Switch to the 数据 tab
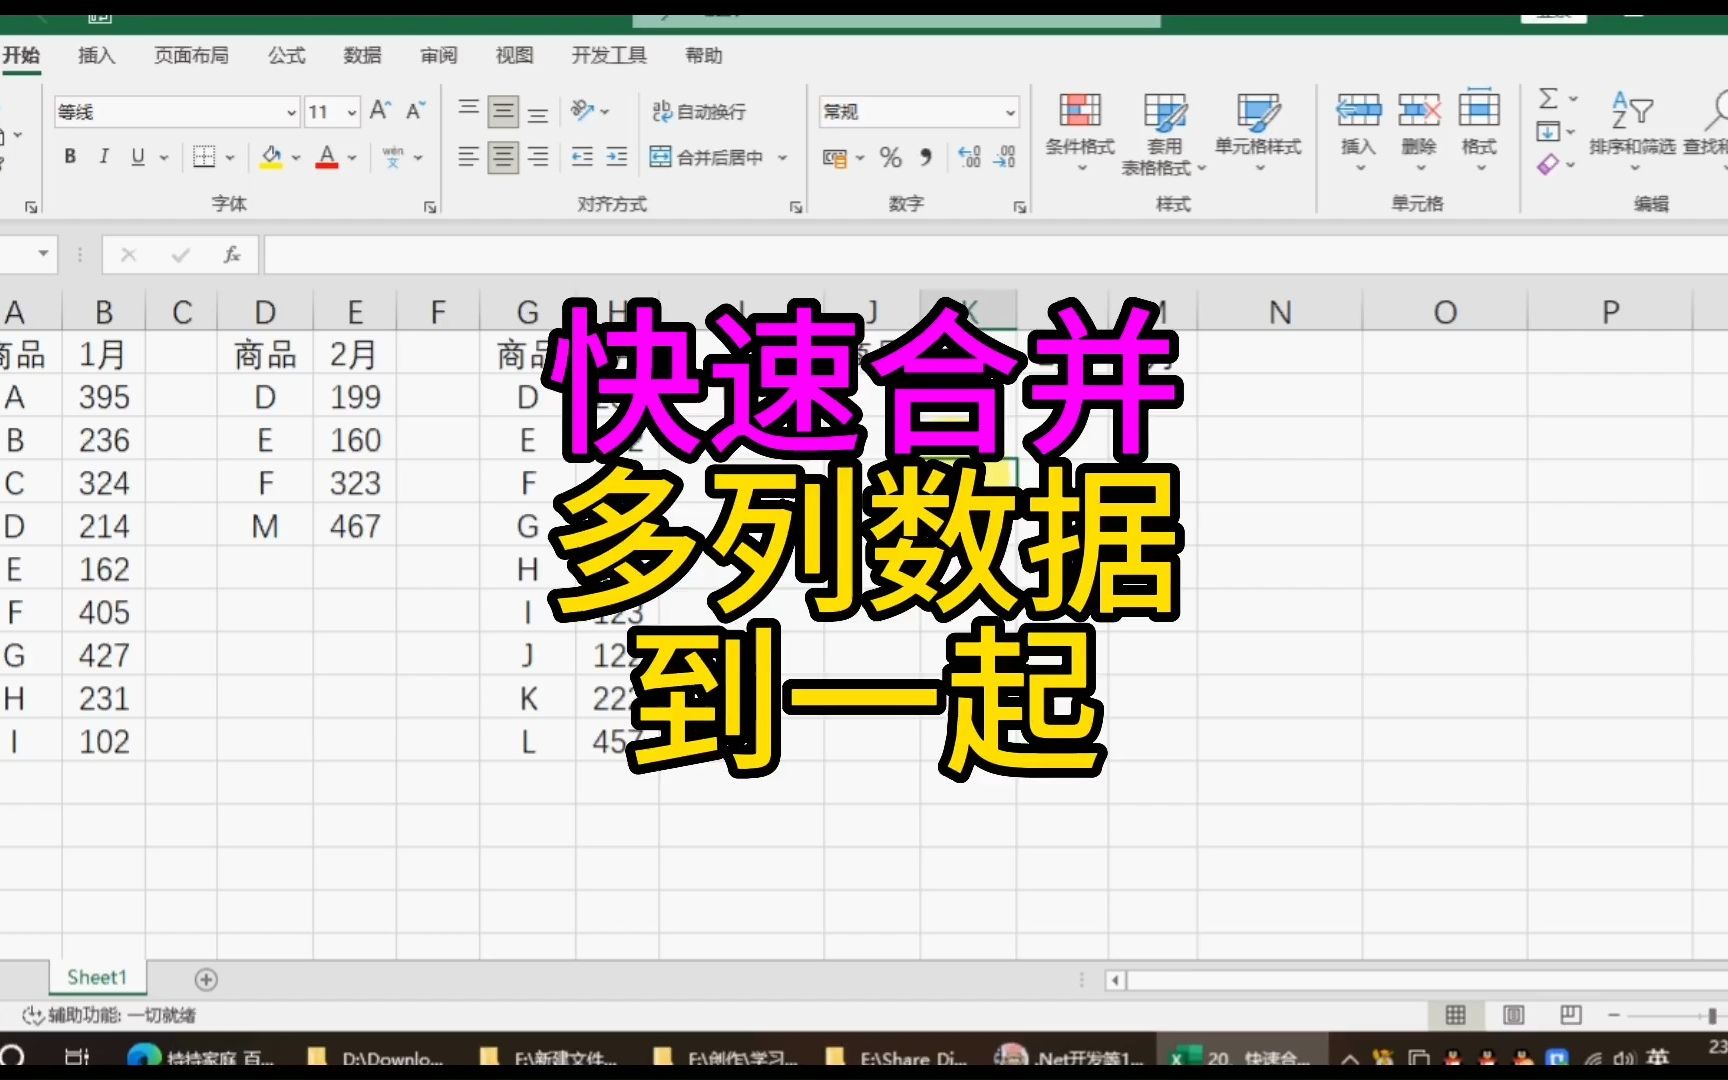This screenshot has width=1728, height=1080. tap(362, 55)
